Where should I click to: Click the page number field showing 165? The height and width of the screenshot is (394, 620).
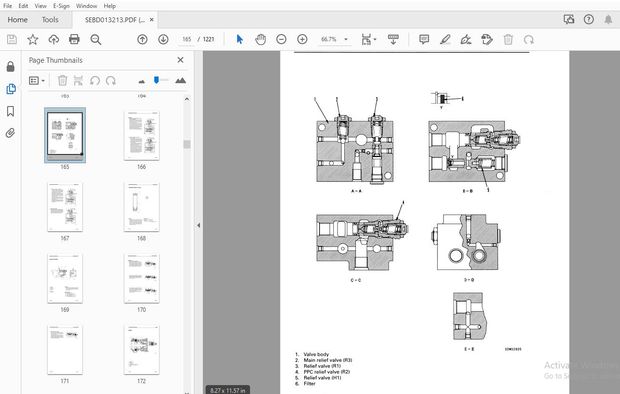click(187, 39)
